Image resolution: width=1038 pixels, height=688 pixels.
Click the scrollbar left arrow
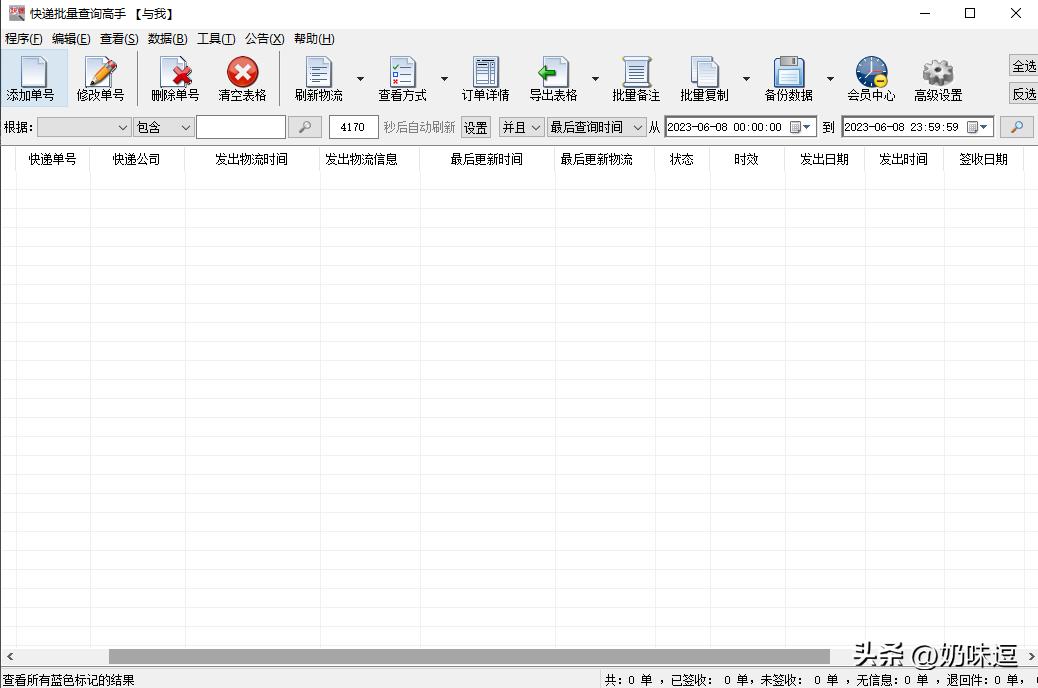click(9, 656)
